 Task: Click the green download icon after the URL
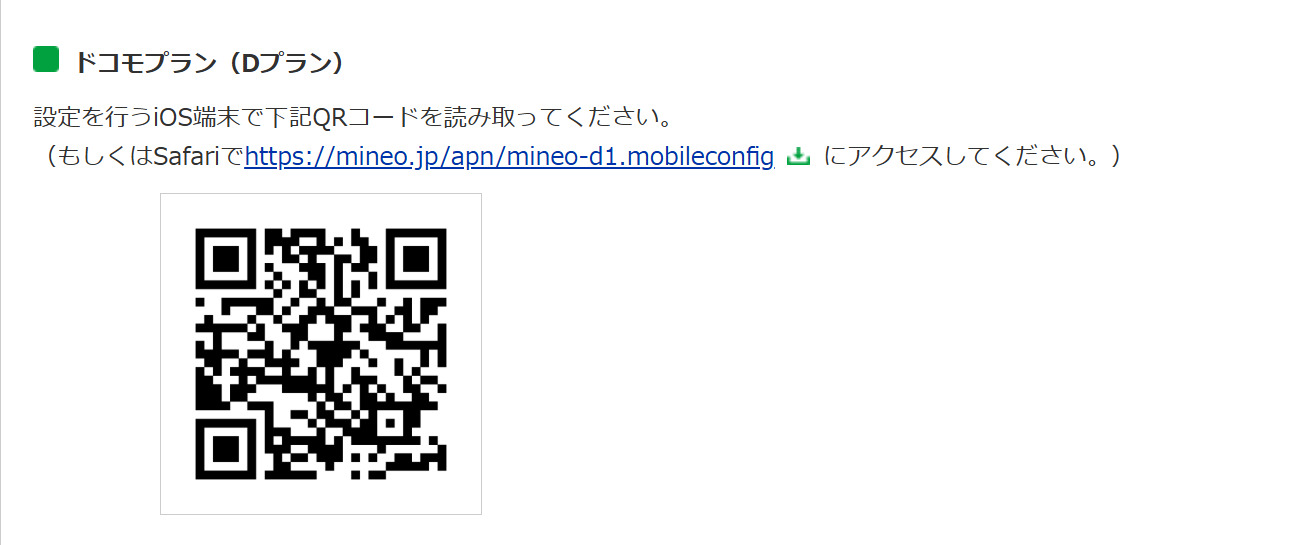(x=798, y=157)
